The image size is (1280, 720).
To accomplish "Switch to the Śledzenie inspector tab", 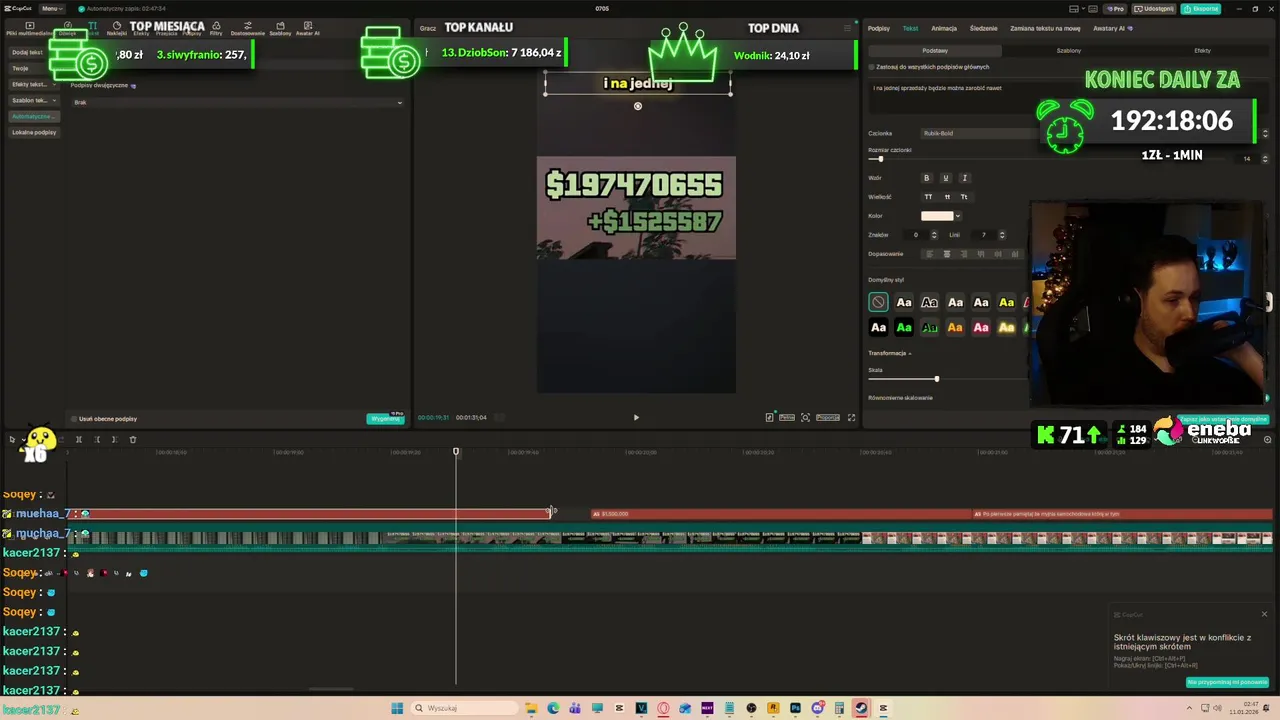I will click(x=984, y=28).
